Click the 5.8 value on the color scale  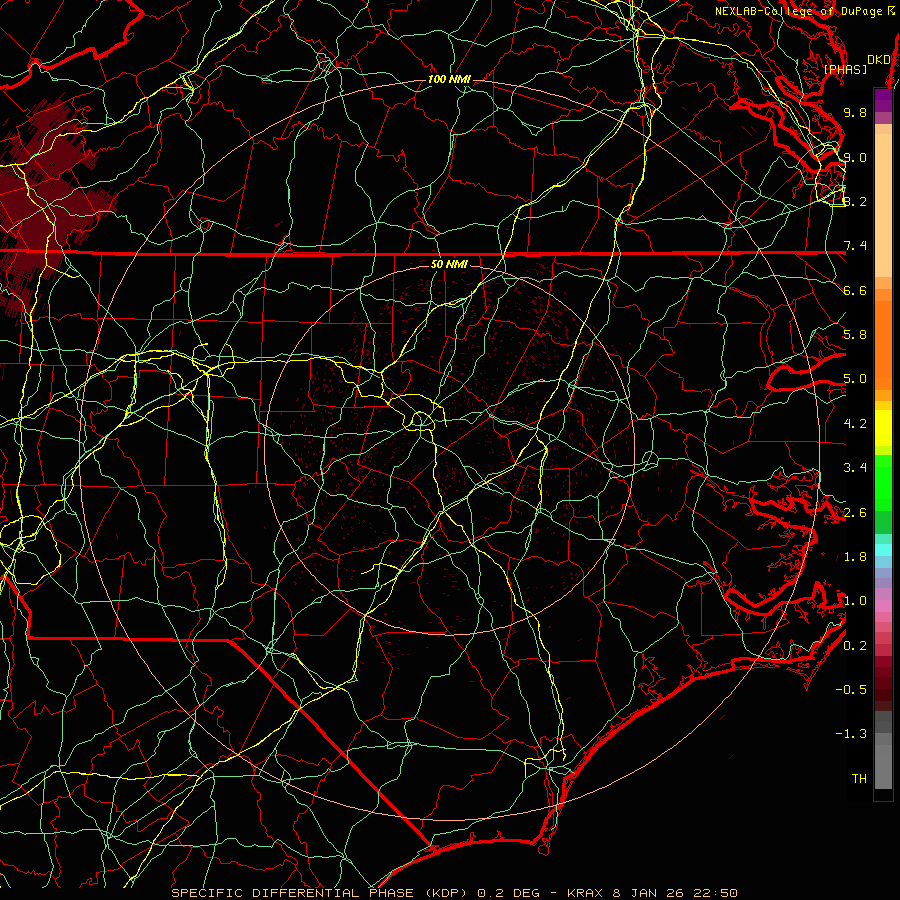point(855,335)
